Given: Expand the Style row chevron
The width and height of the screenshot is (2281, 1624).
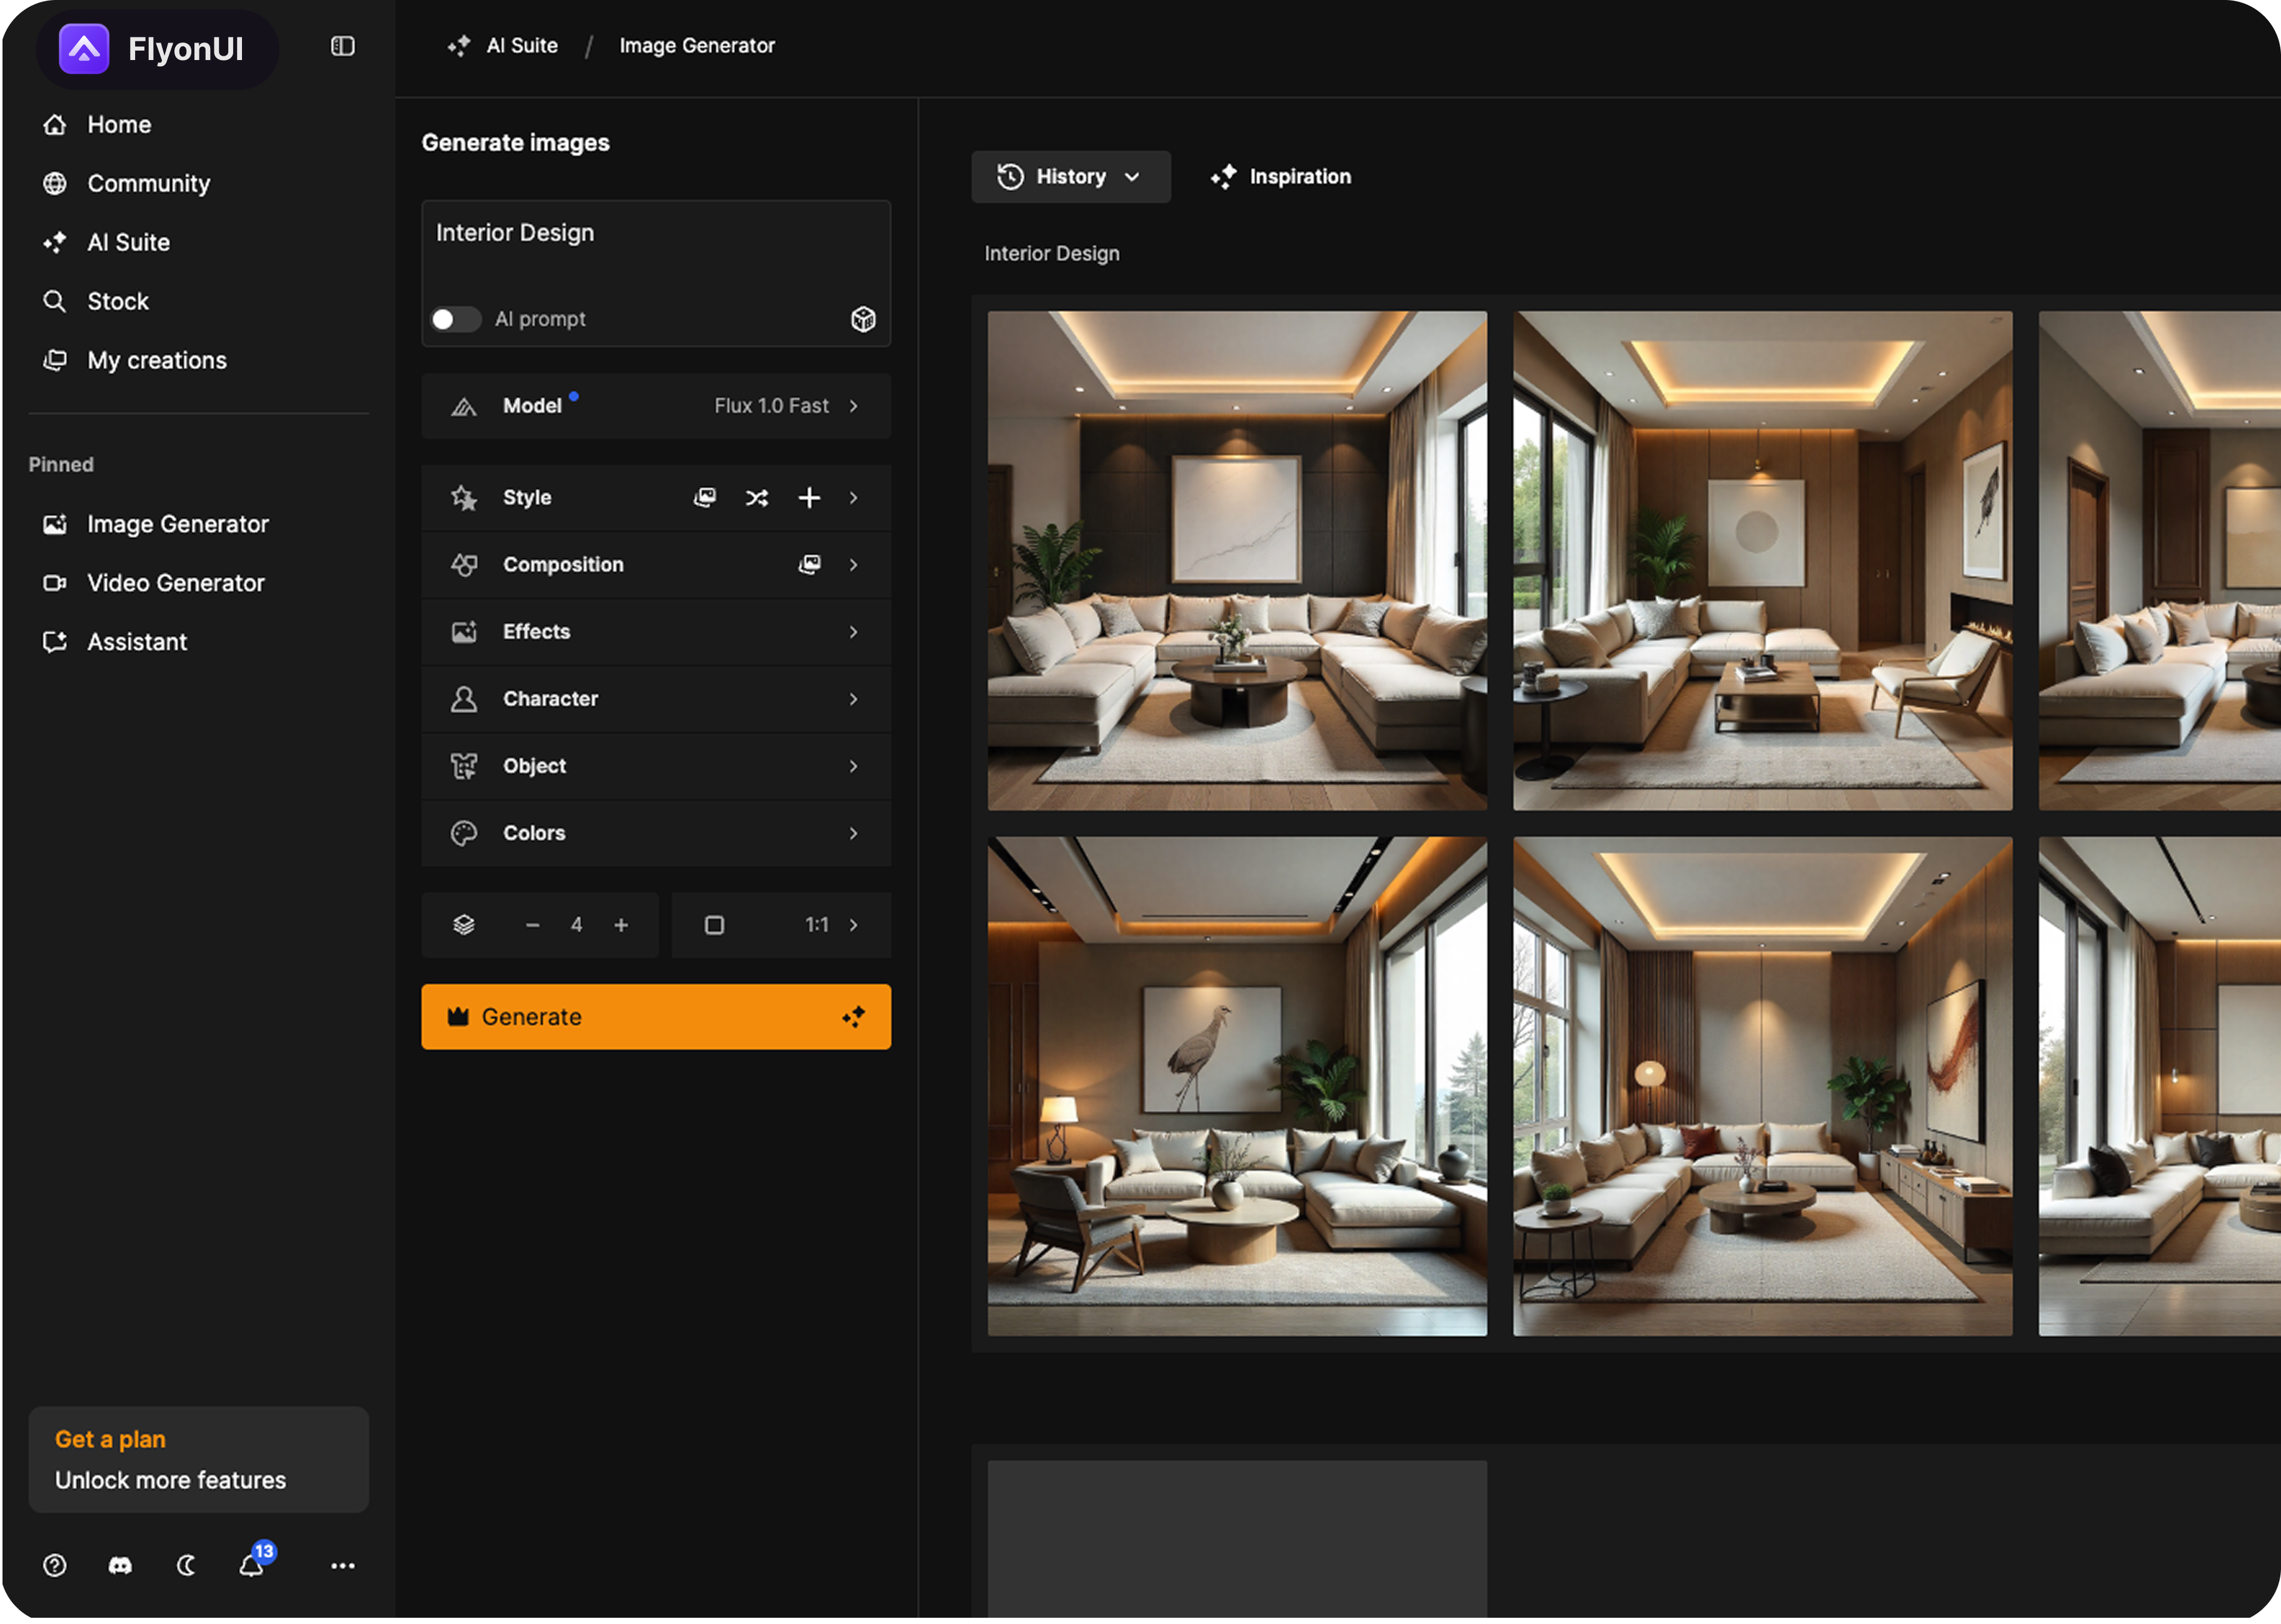Looking at the screenshot, I should point(853,498).
